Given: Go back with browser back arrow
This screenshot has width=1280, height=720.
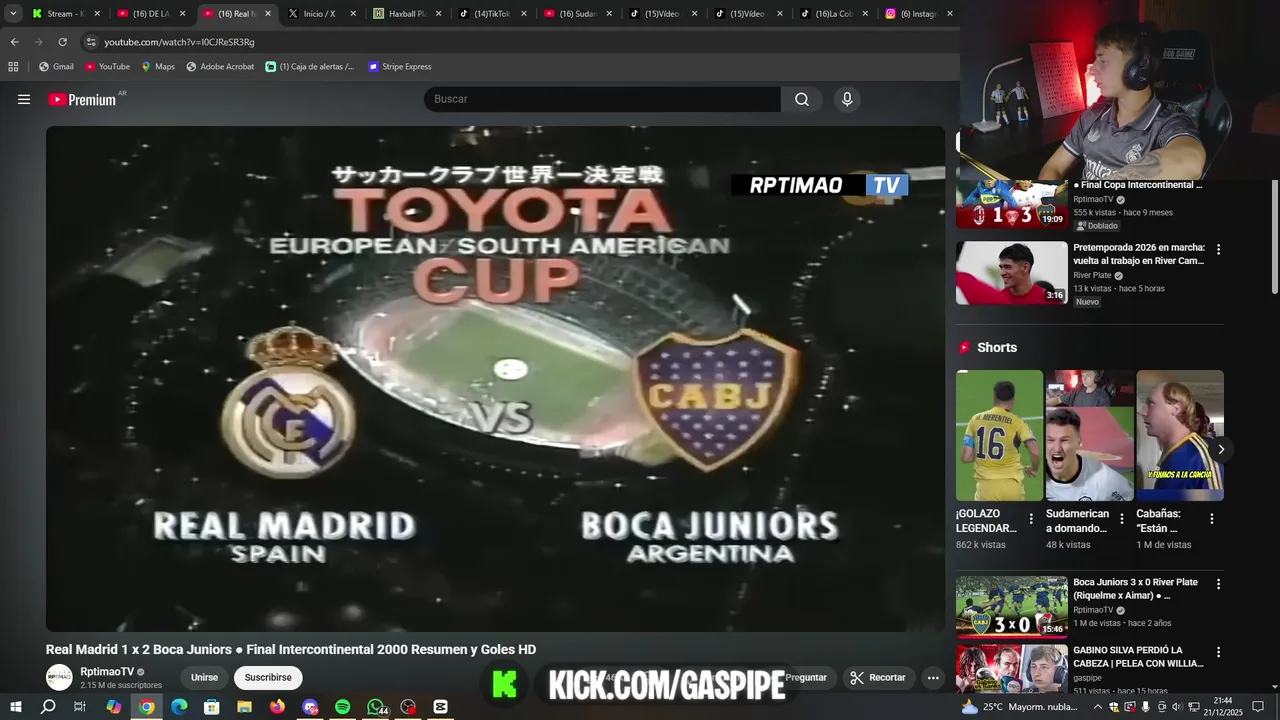Looking at the screenshot, I should click(14, 42).
